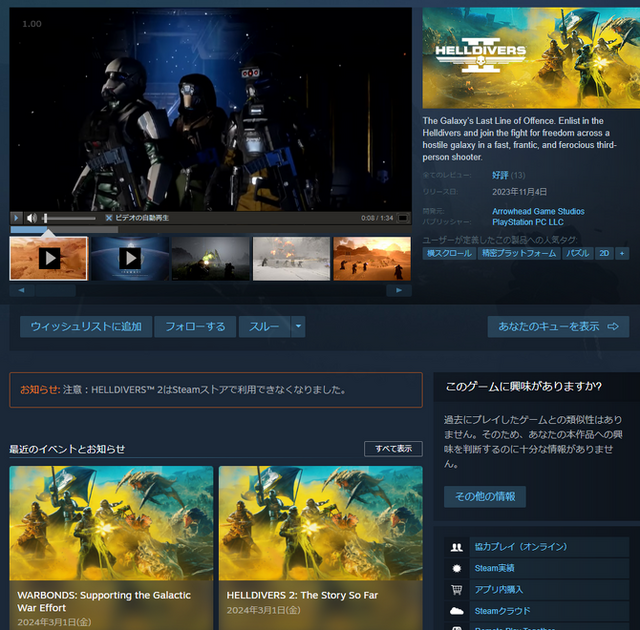This screenshot has height=630, width=640.
Task: Select the 横スクロール tag
Action: [x=449, y=253]
